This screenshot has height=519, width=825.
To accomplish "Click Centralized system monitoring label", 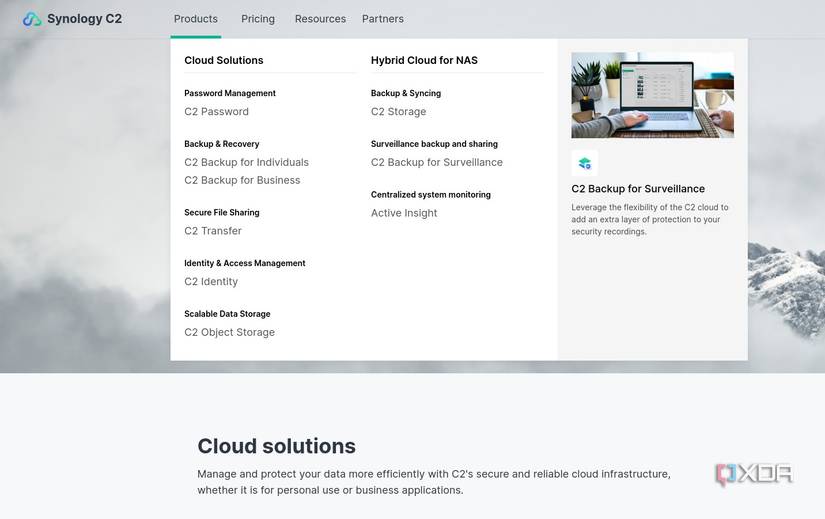I will pos(431,195).
